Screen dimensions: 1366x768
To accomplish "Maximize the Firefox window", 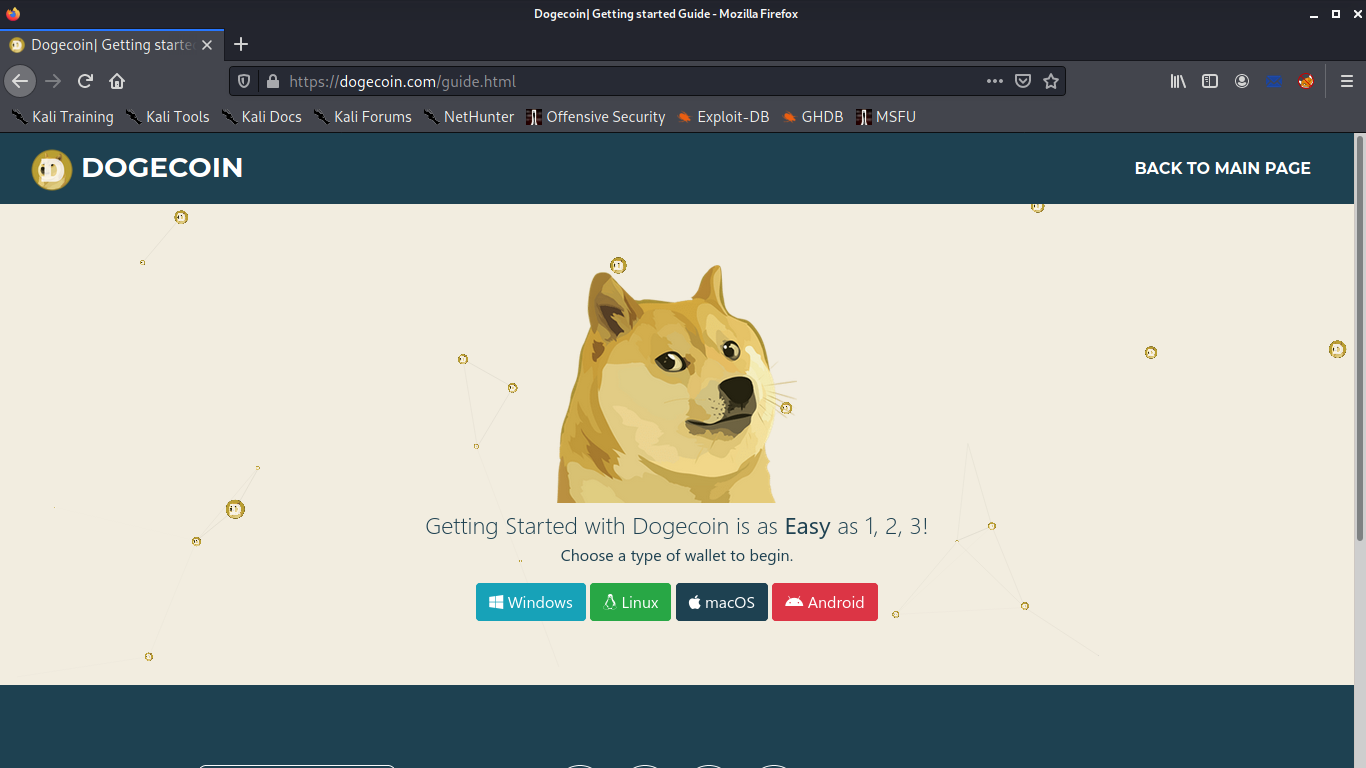I will click(x=1335, y=14).
